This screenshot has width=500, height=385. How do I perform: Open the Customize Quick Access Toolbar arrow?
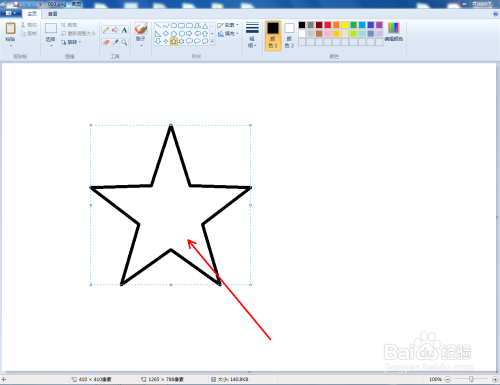tap(40, 4)
